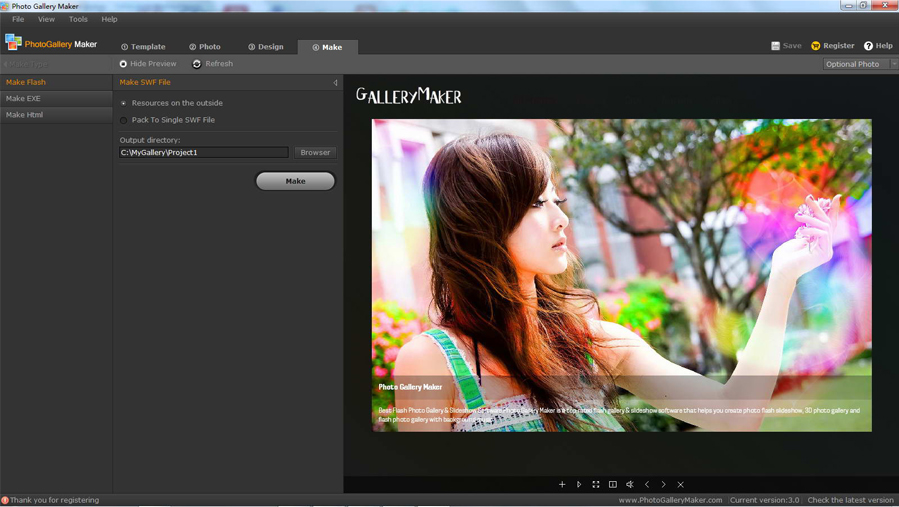Open the Optional Photo dropdown
The width and height of the screenshot is (899, 507).
click(860, 64)
